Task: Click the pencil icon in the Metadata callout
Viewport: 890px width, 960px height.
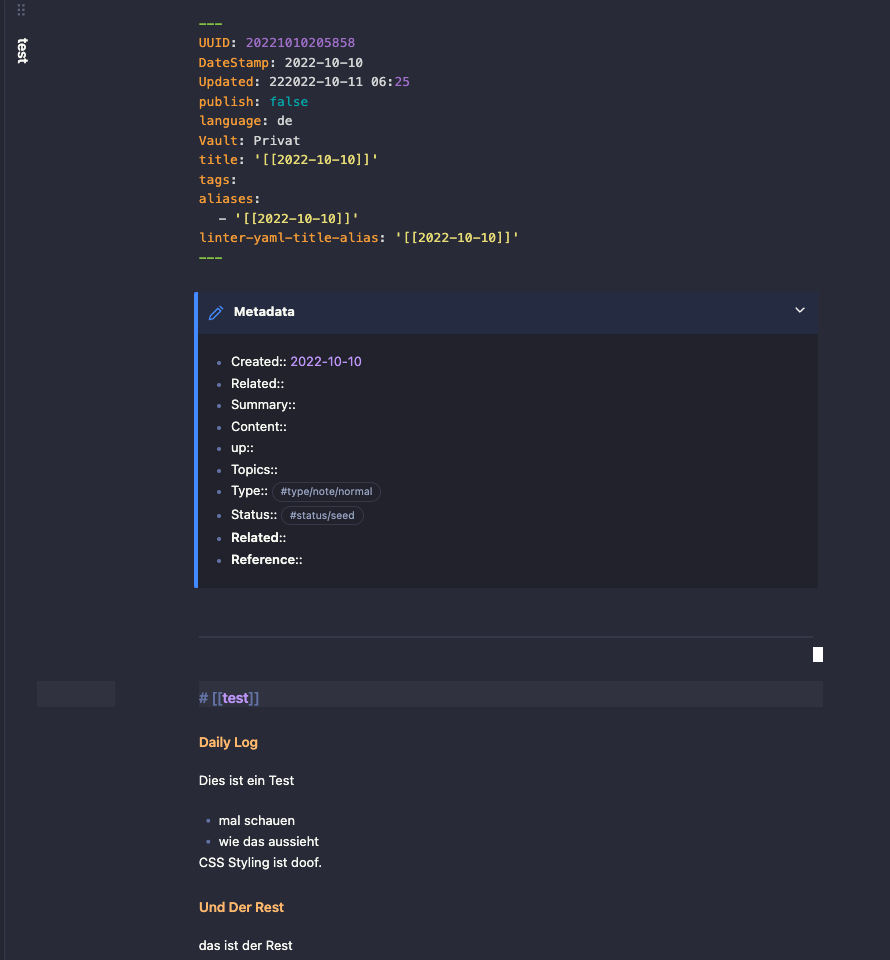Action: (215, 311)
